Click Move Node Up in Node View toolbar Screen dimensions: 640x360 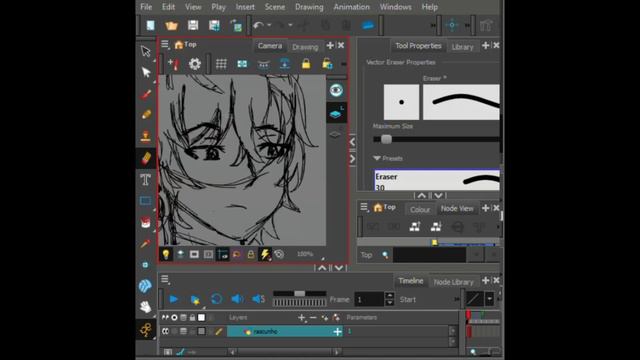(x=415, y=227)
